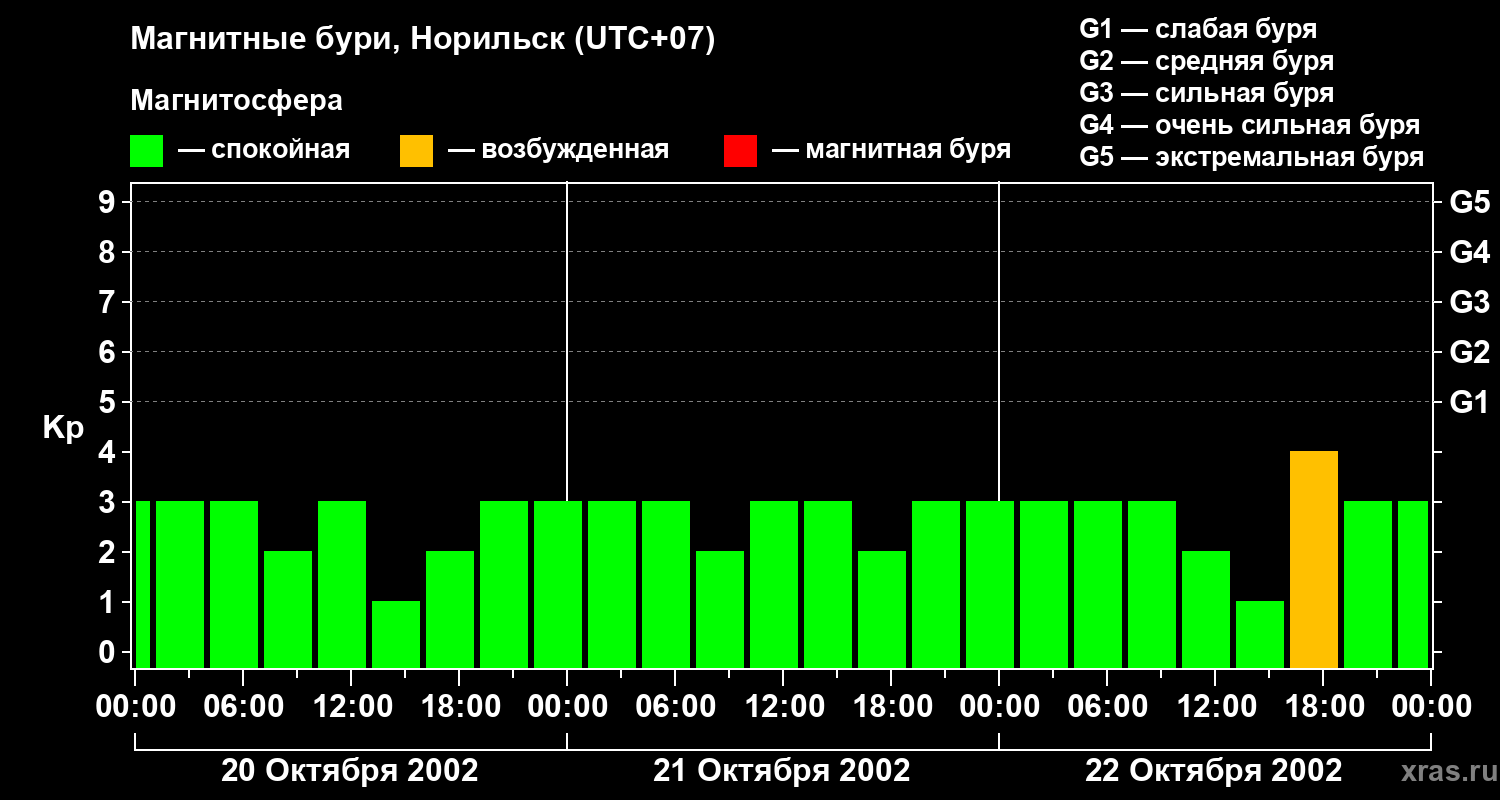Click the '00:00' label at the chart's right edge
Viewport: 1500px width, 800px height.
tap(1431, 707)
